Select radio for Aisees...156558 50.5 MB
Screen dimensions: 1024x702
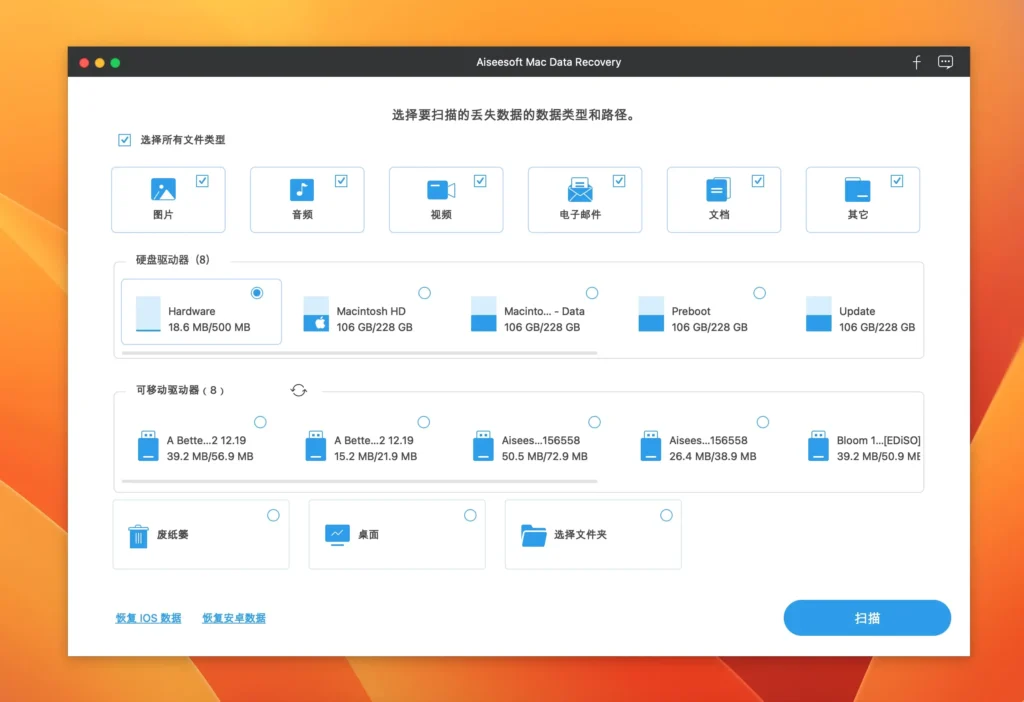tap(594, 422)
